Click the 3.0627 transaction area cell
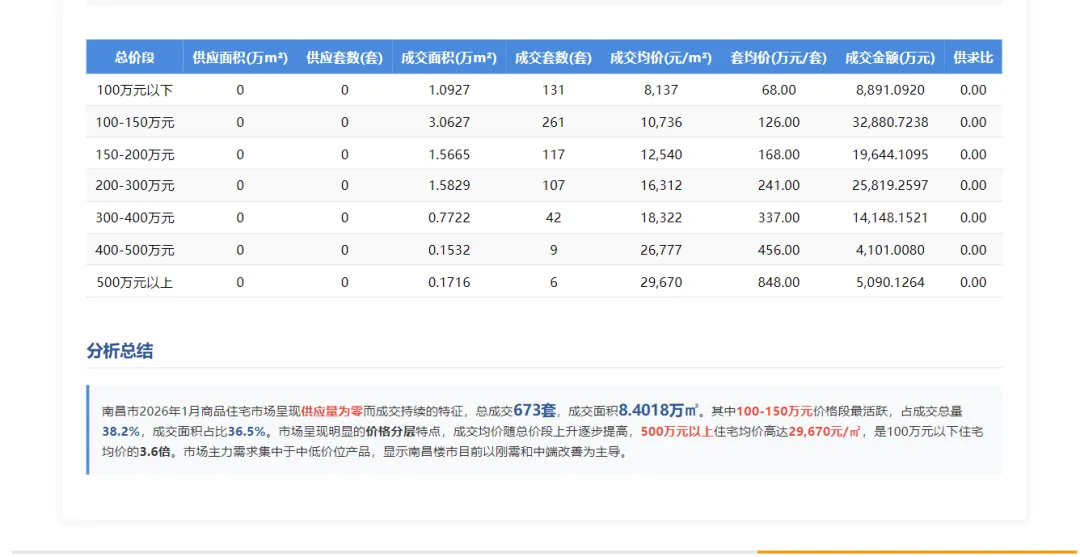The height and width of the screenshot is (557, 1080). [449, 123]
